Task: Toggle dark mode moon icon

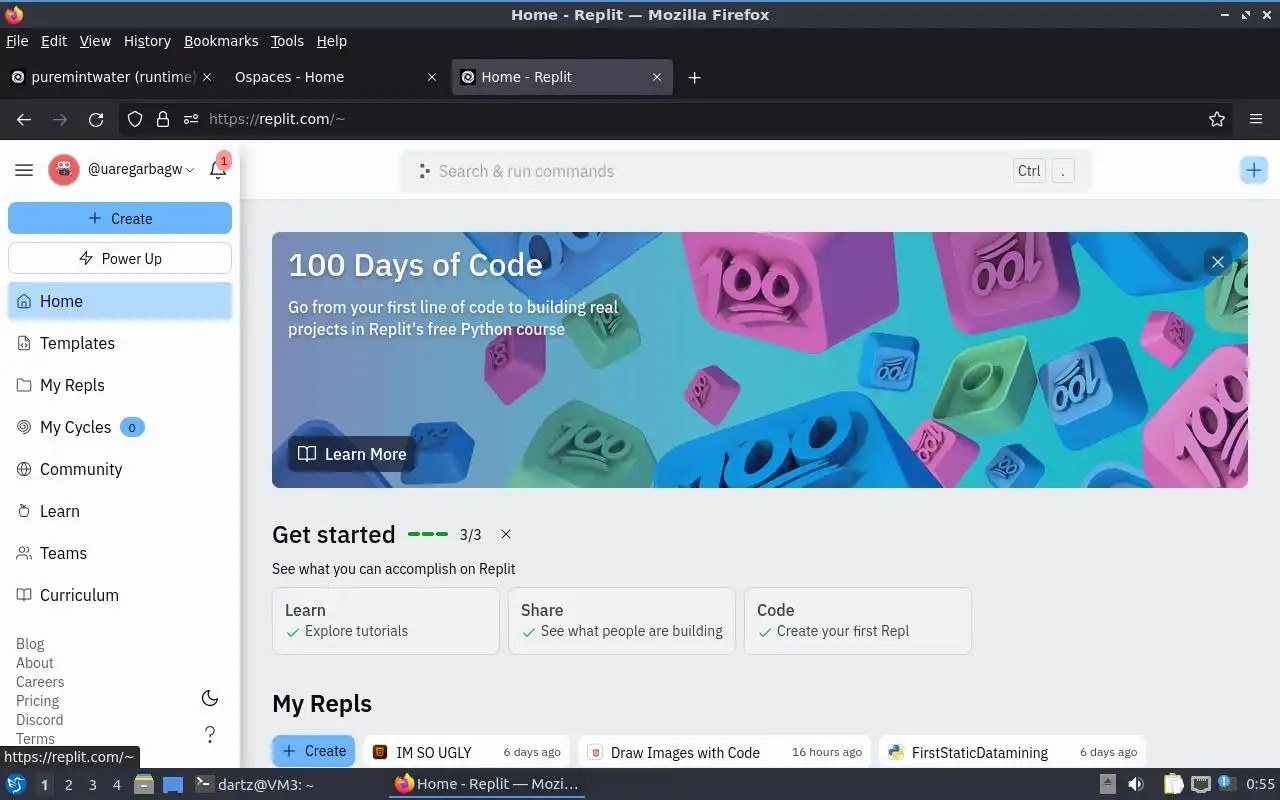Action: pos(210,698)
